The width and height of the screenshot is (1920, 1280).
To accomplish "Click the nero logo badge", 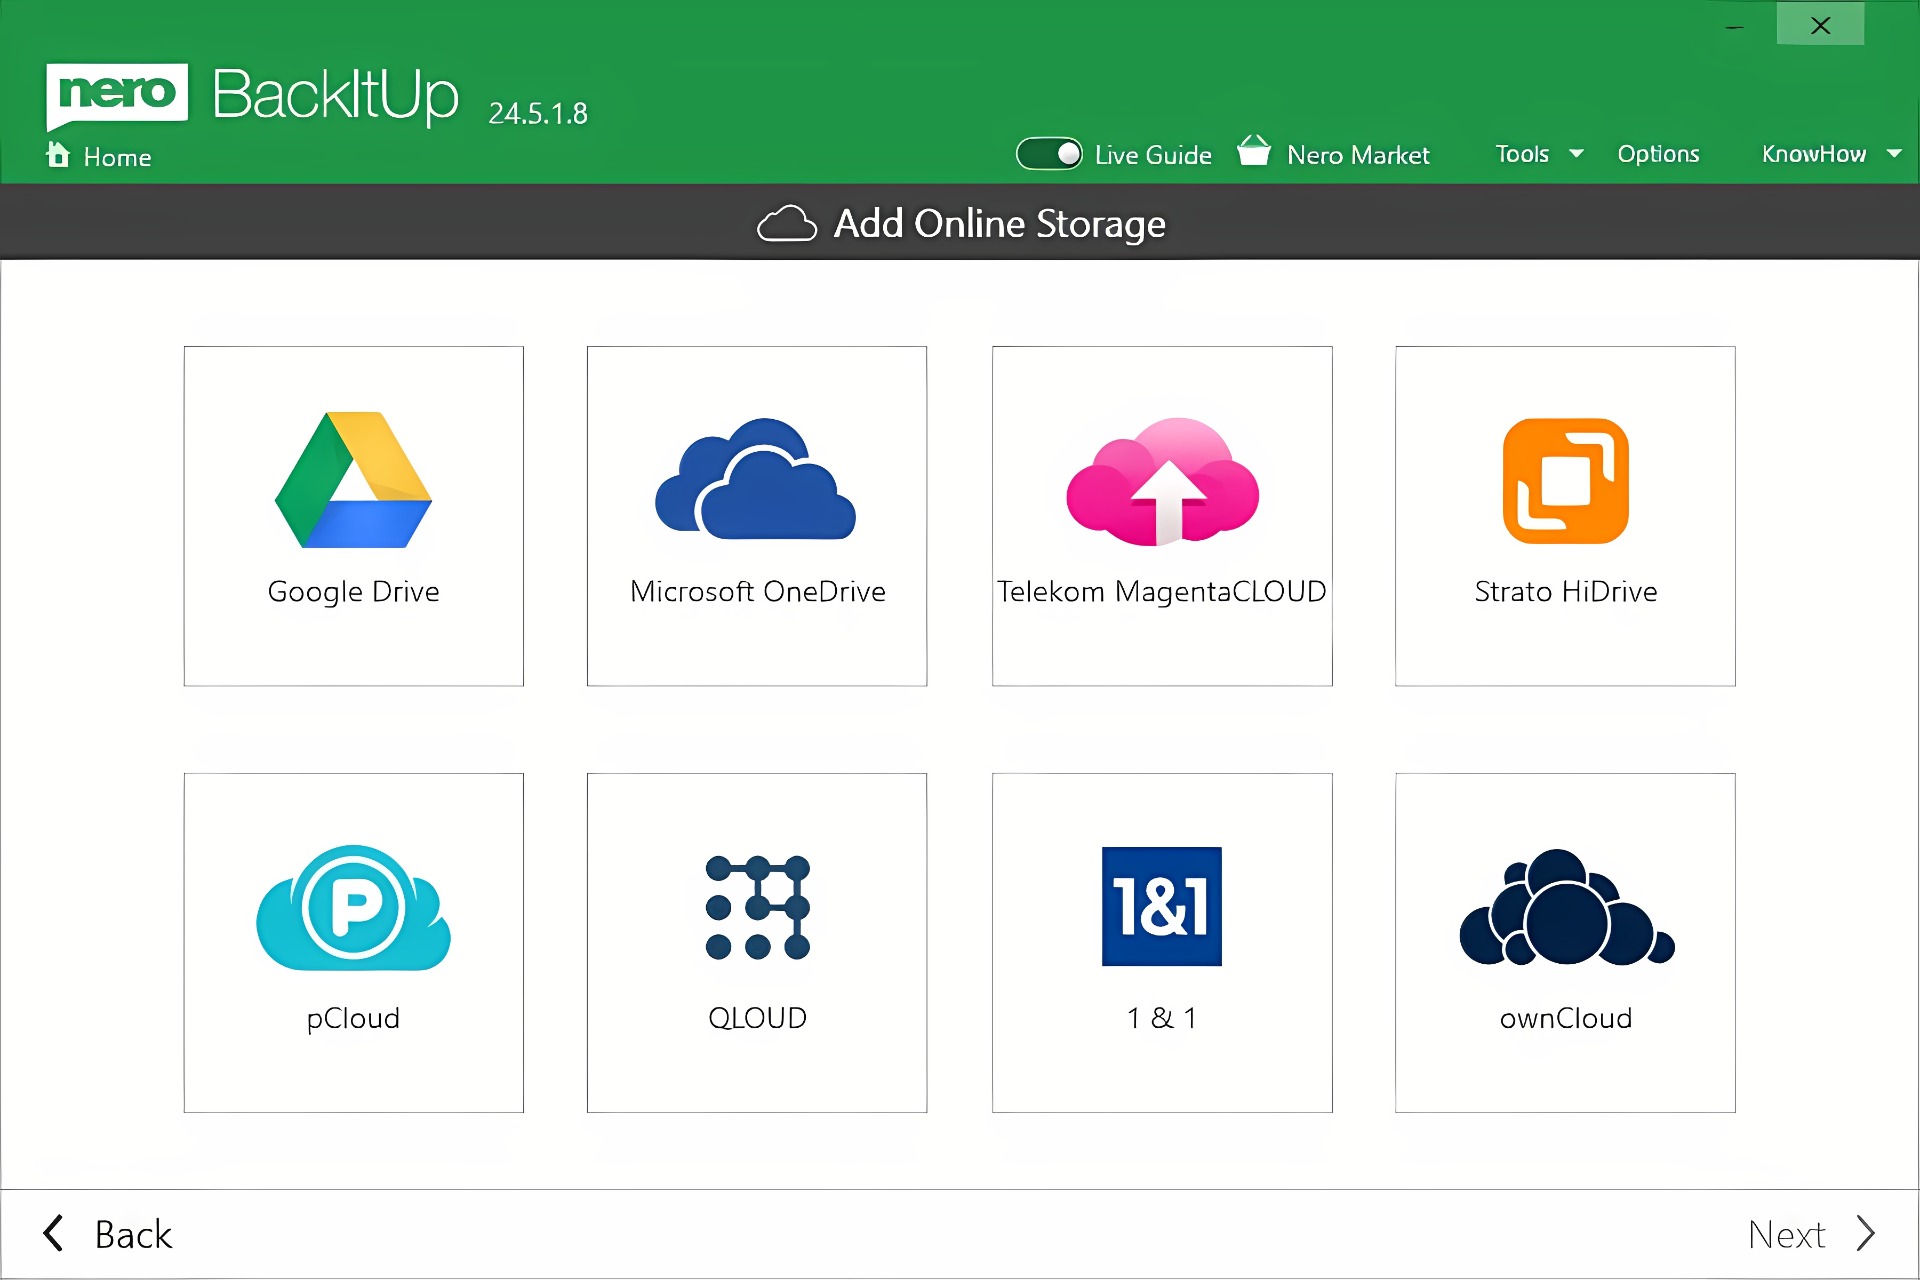I will click(117, 94).
